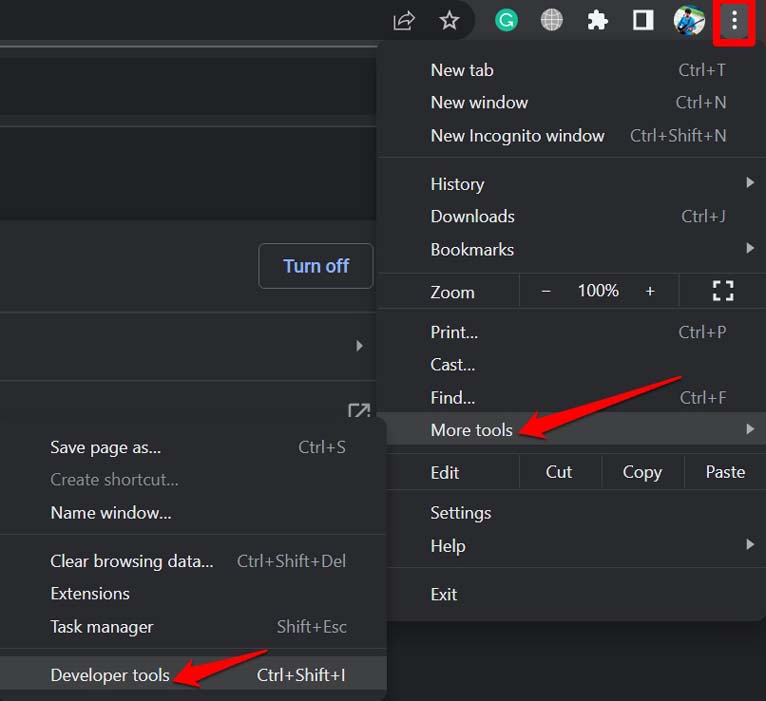Open the Grammarly extension icon
The image size is (766, 701).
506,21
